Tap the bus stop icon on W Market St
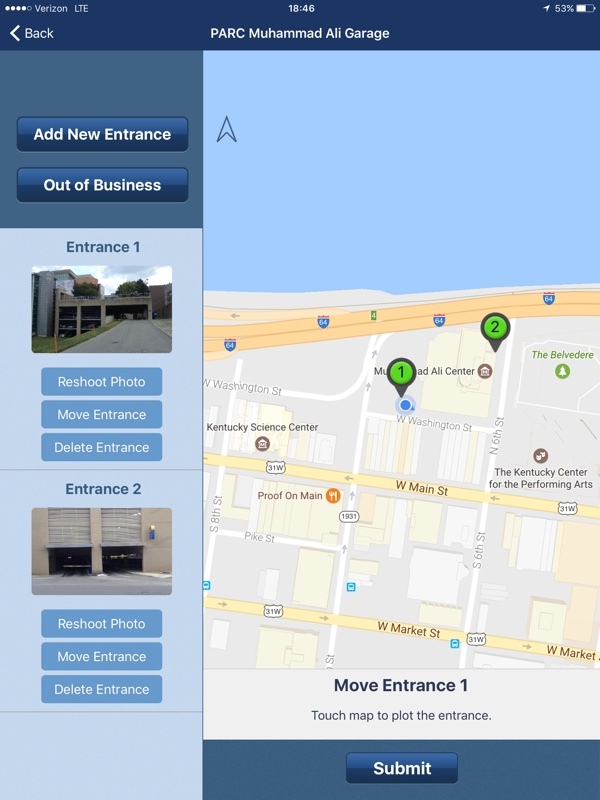The image size is (600, 800). 455,643
